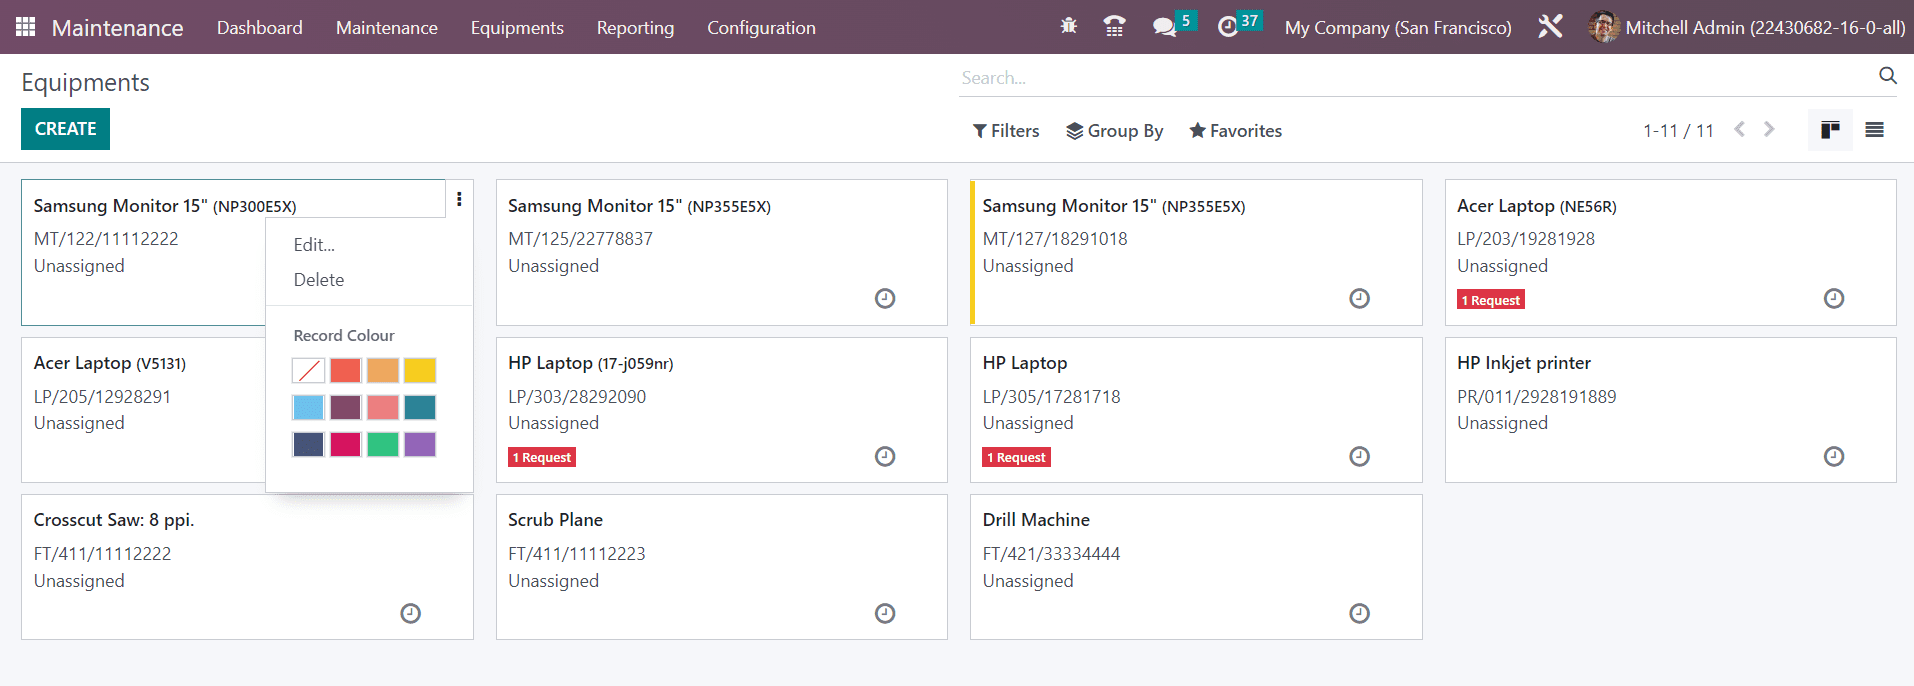
Task: Open the Favorites dropdown
Action: (x=1236, y=131)
